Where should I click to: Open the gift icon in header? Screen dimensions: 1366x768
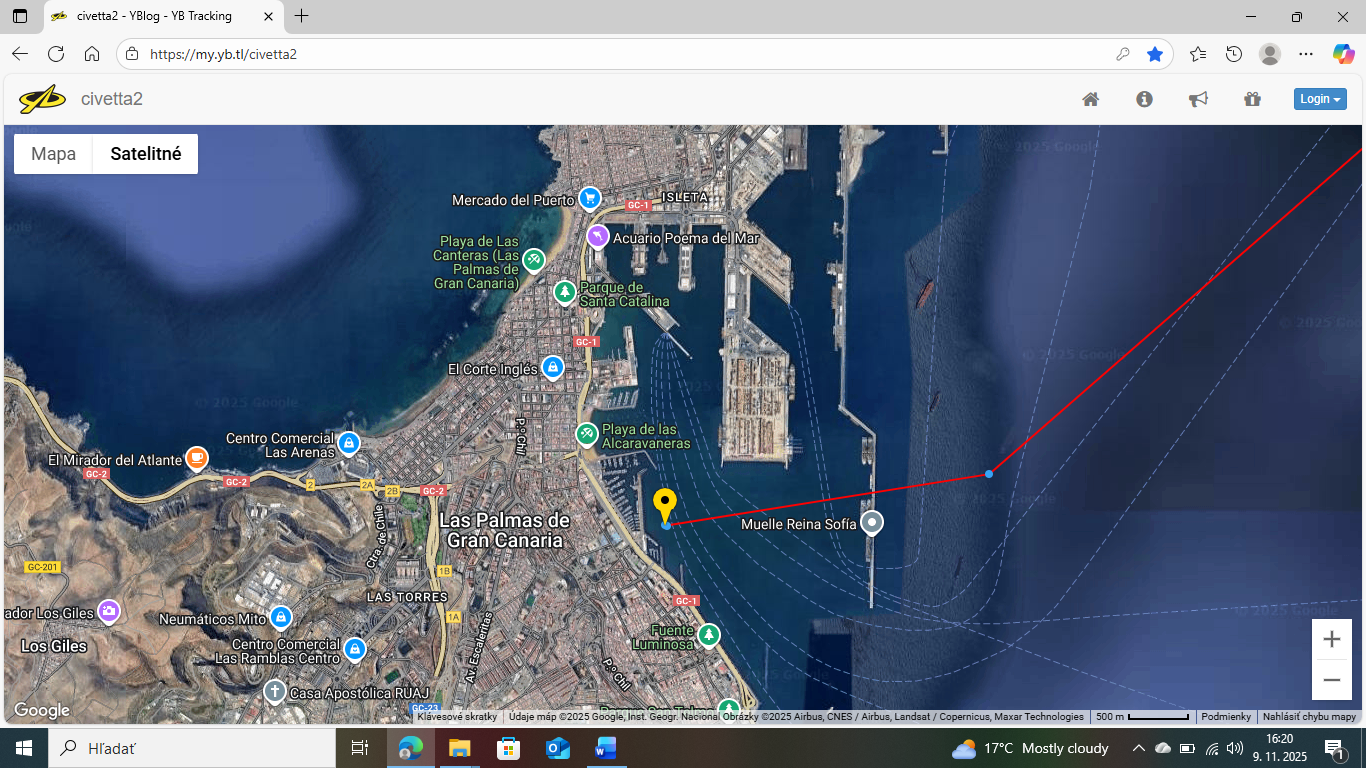click(x=1252, y=99)
